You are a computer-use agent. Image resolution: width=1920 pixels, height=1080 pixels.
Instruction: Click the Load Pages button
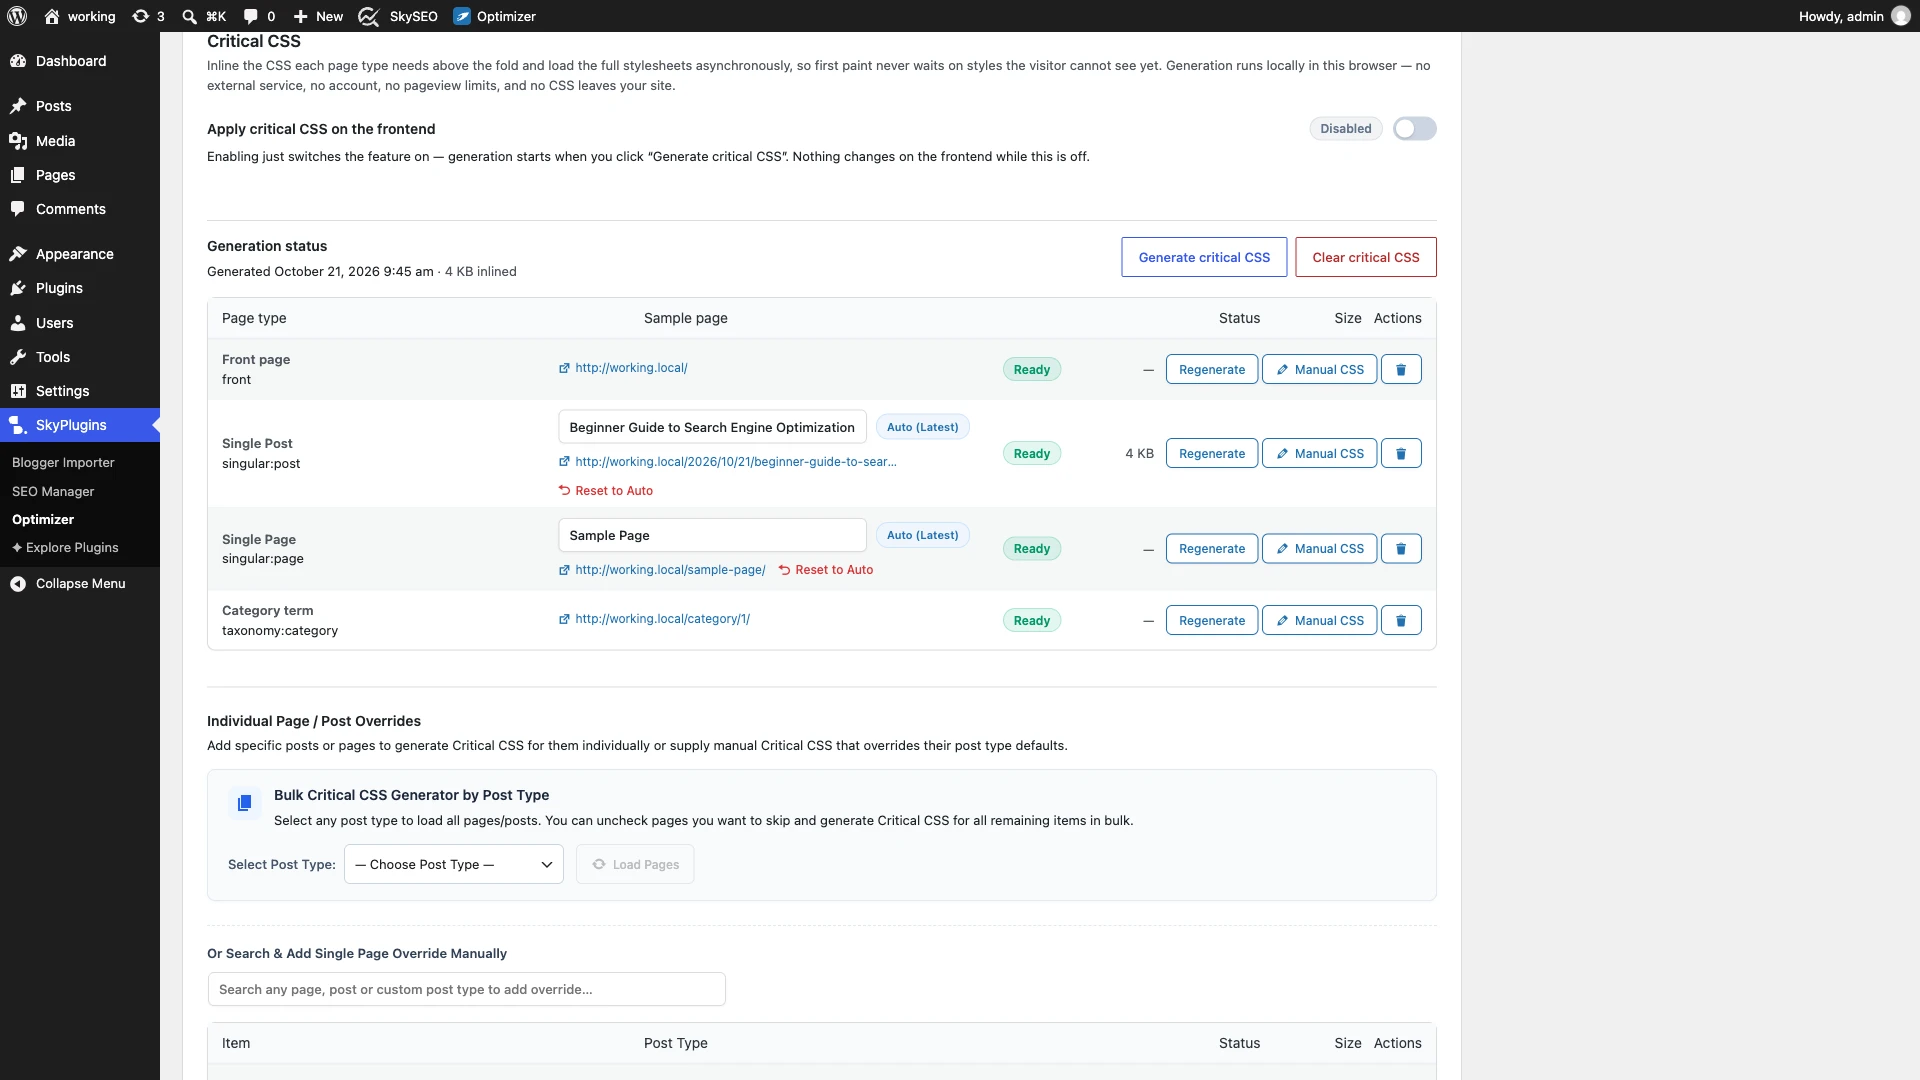click(x=635, y=865)
